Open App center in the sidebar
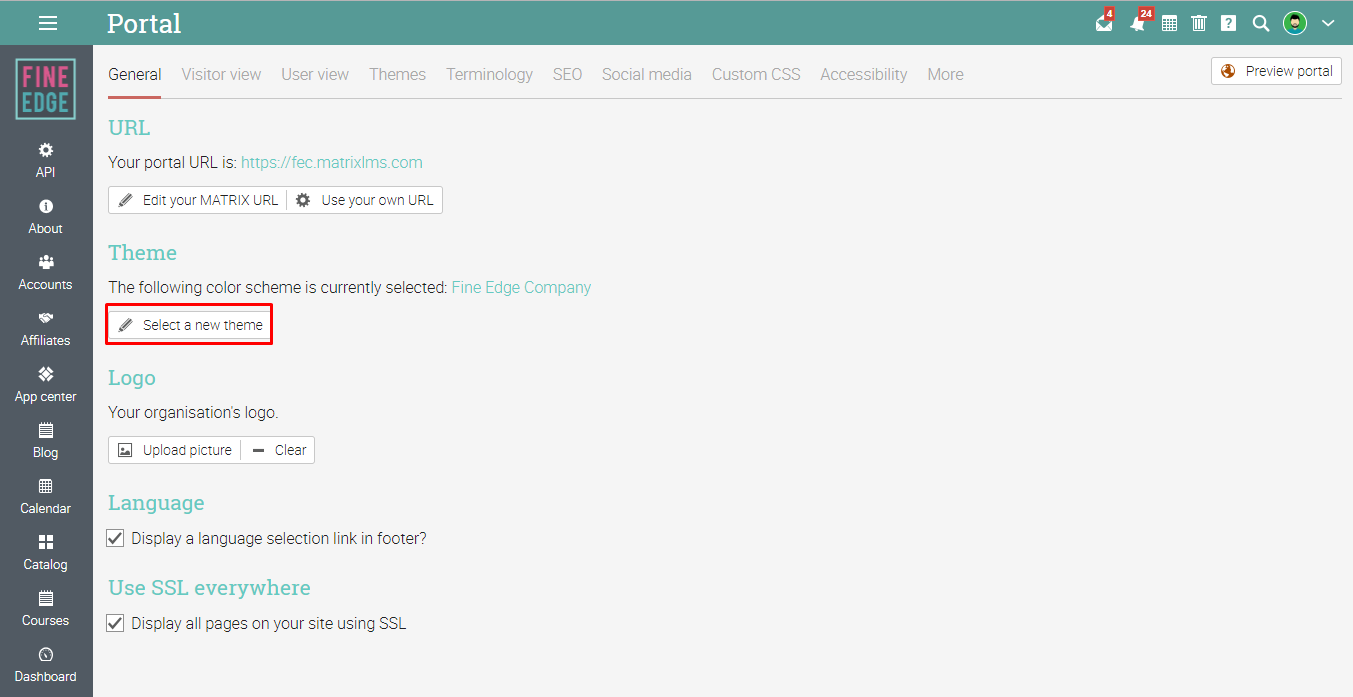Screen dimensions: 1353x697 (x=46, y=384)
